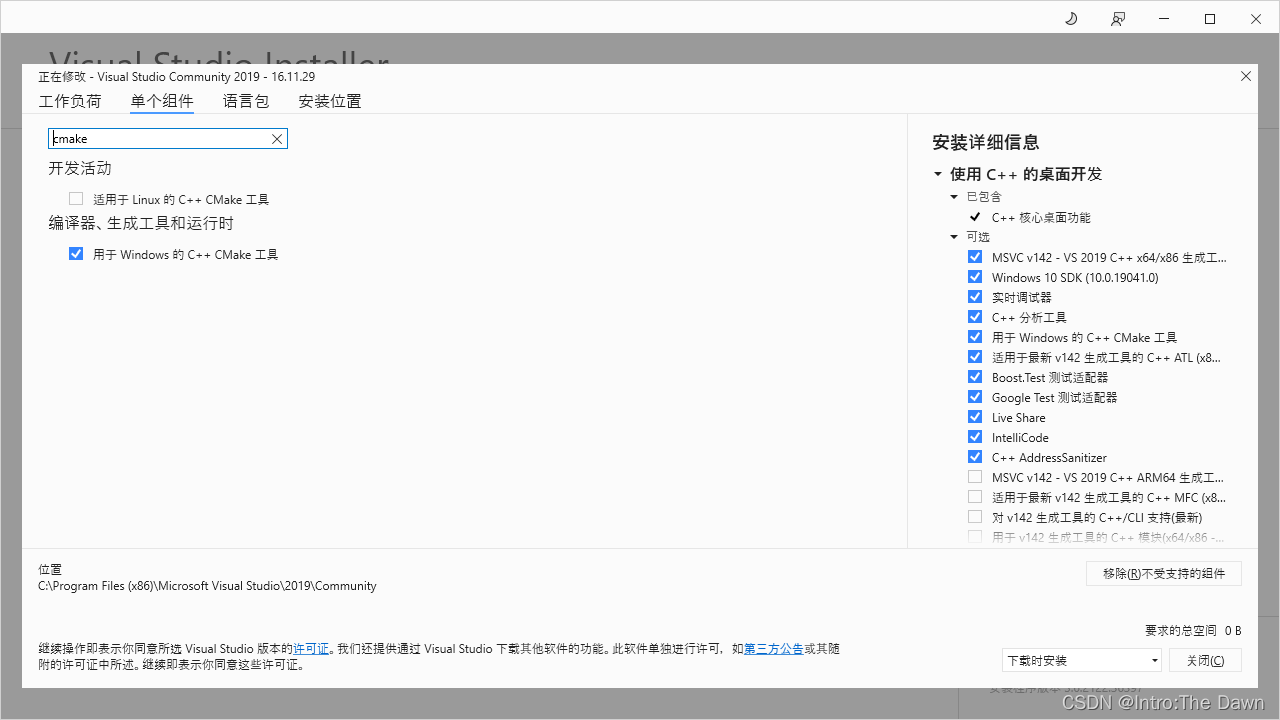This screenshot has width=1280, height=720.
Task: Click 要求的总空间 0 B text
Action: (x=1193, y=631)
